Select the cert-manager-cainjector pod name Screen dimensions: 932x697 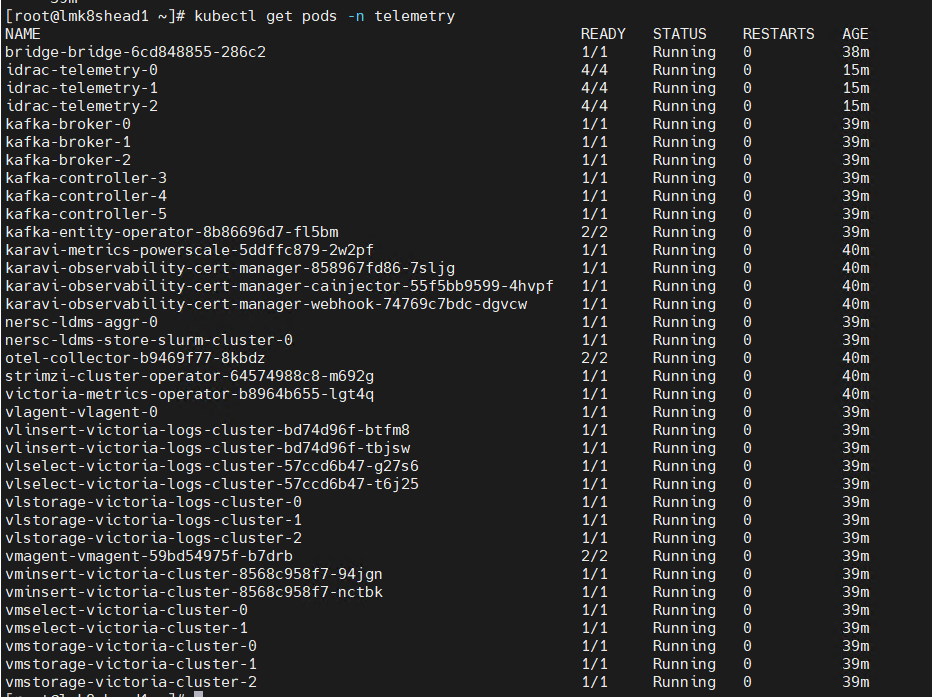[279, 286]
